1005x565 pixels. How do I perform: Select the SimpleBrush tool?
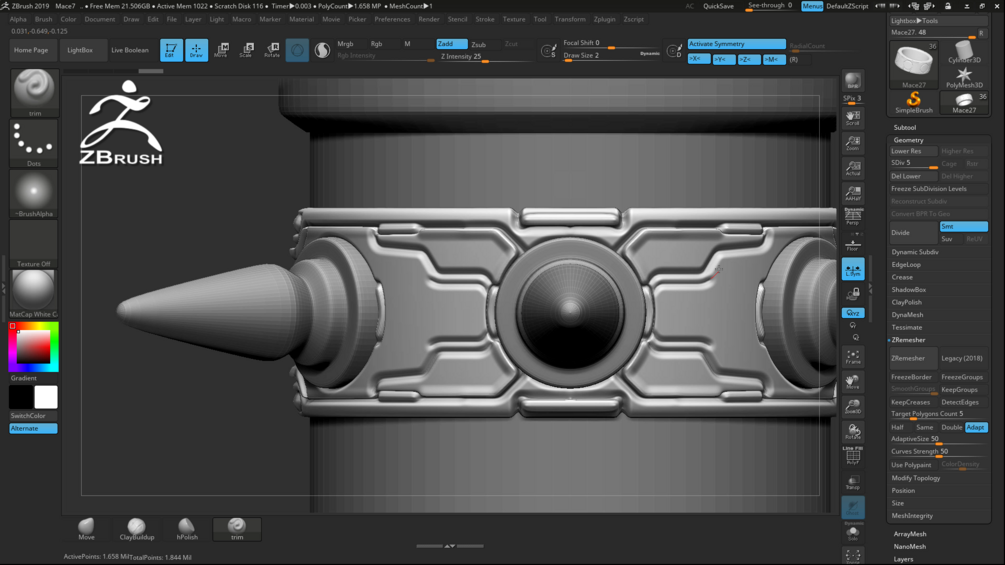[x=913, y=102]
